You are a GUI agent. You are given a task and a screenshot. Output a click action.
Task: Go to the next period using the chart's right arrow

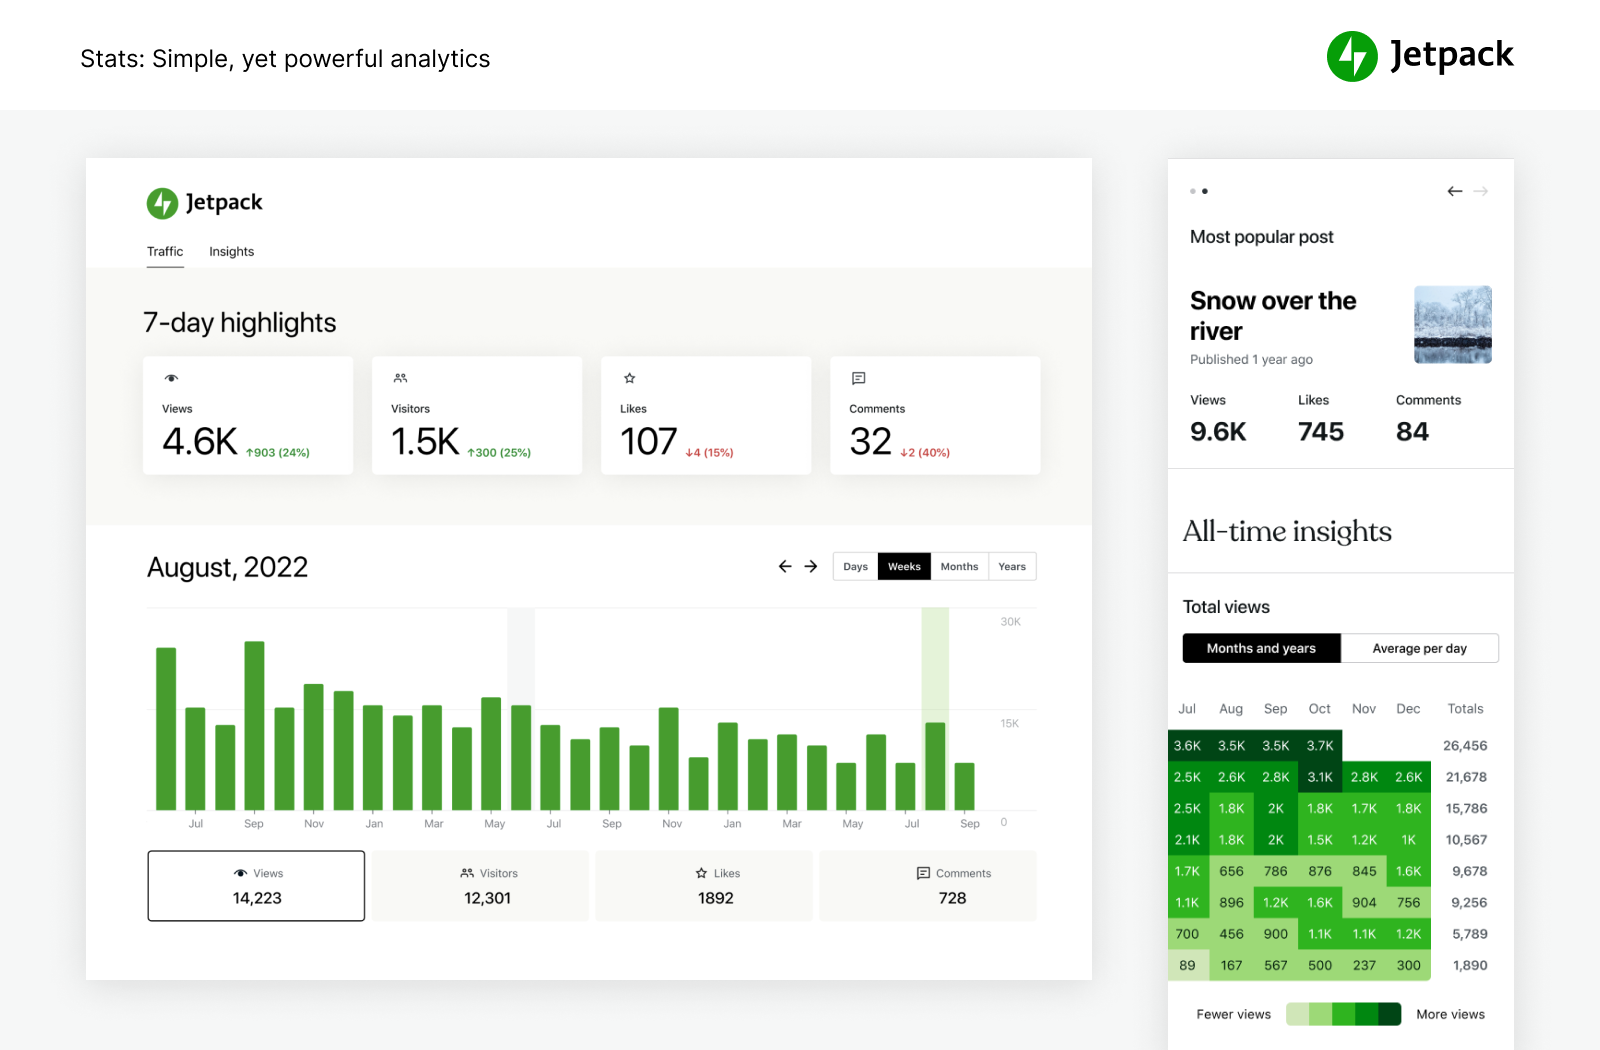(811, 566)
